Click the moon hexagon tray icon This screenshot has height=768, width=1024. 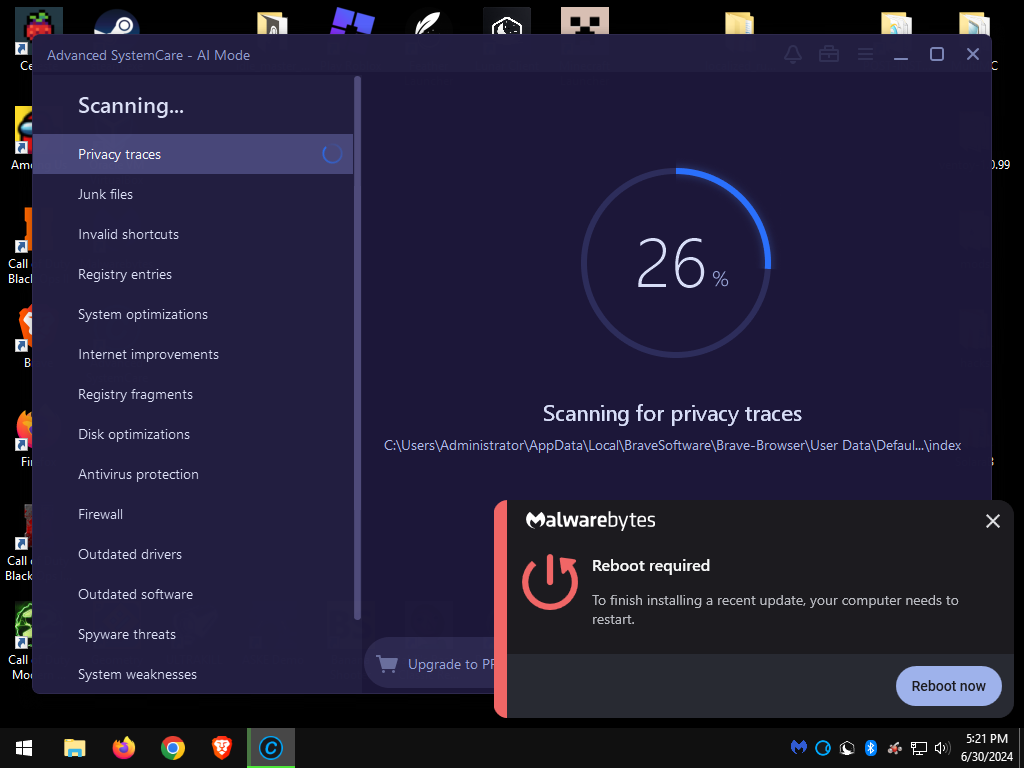847,748
